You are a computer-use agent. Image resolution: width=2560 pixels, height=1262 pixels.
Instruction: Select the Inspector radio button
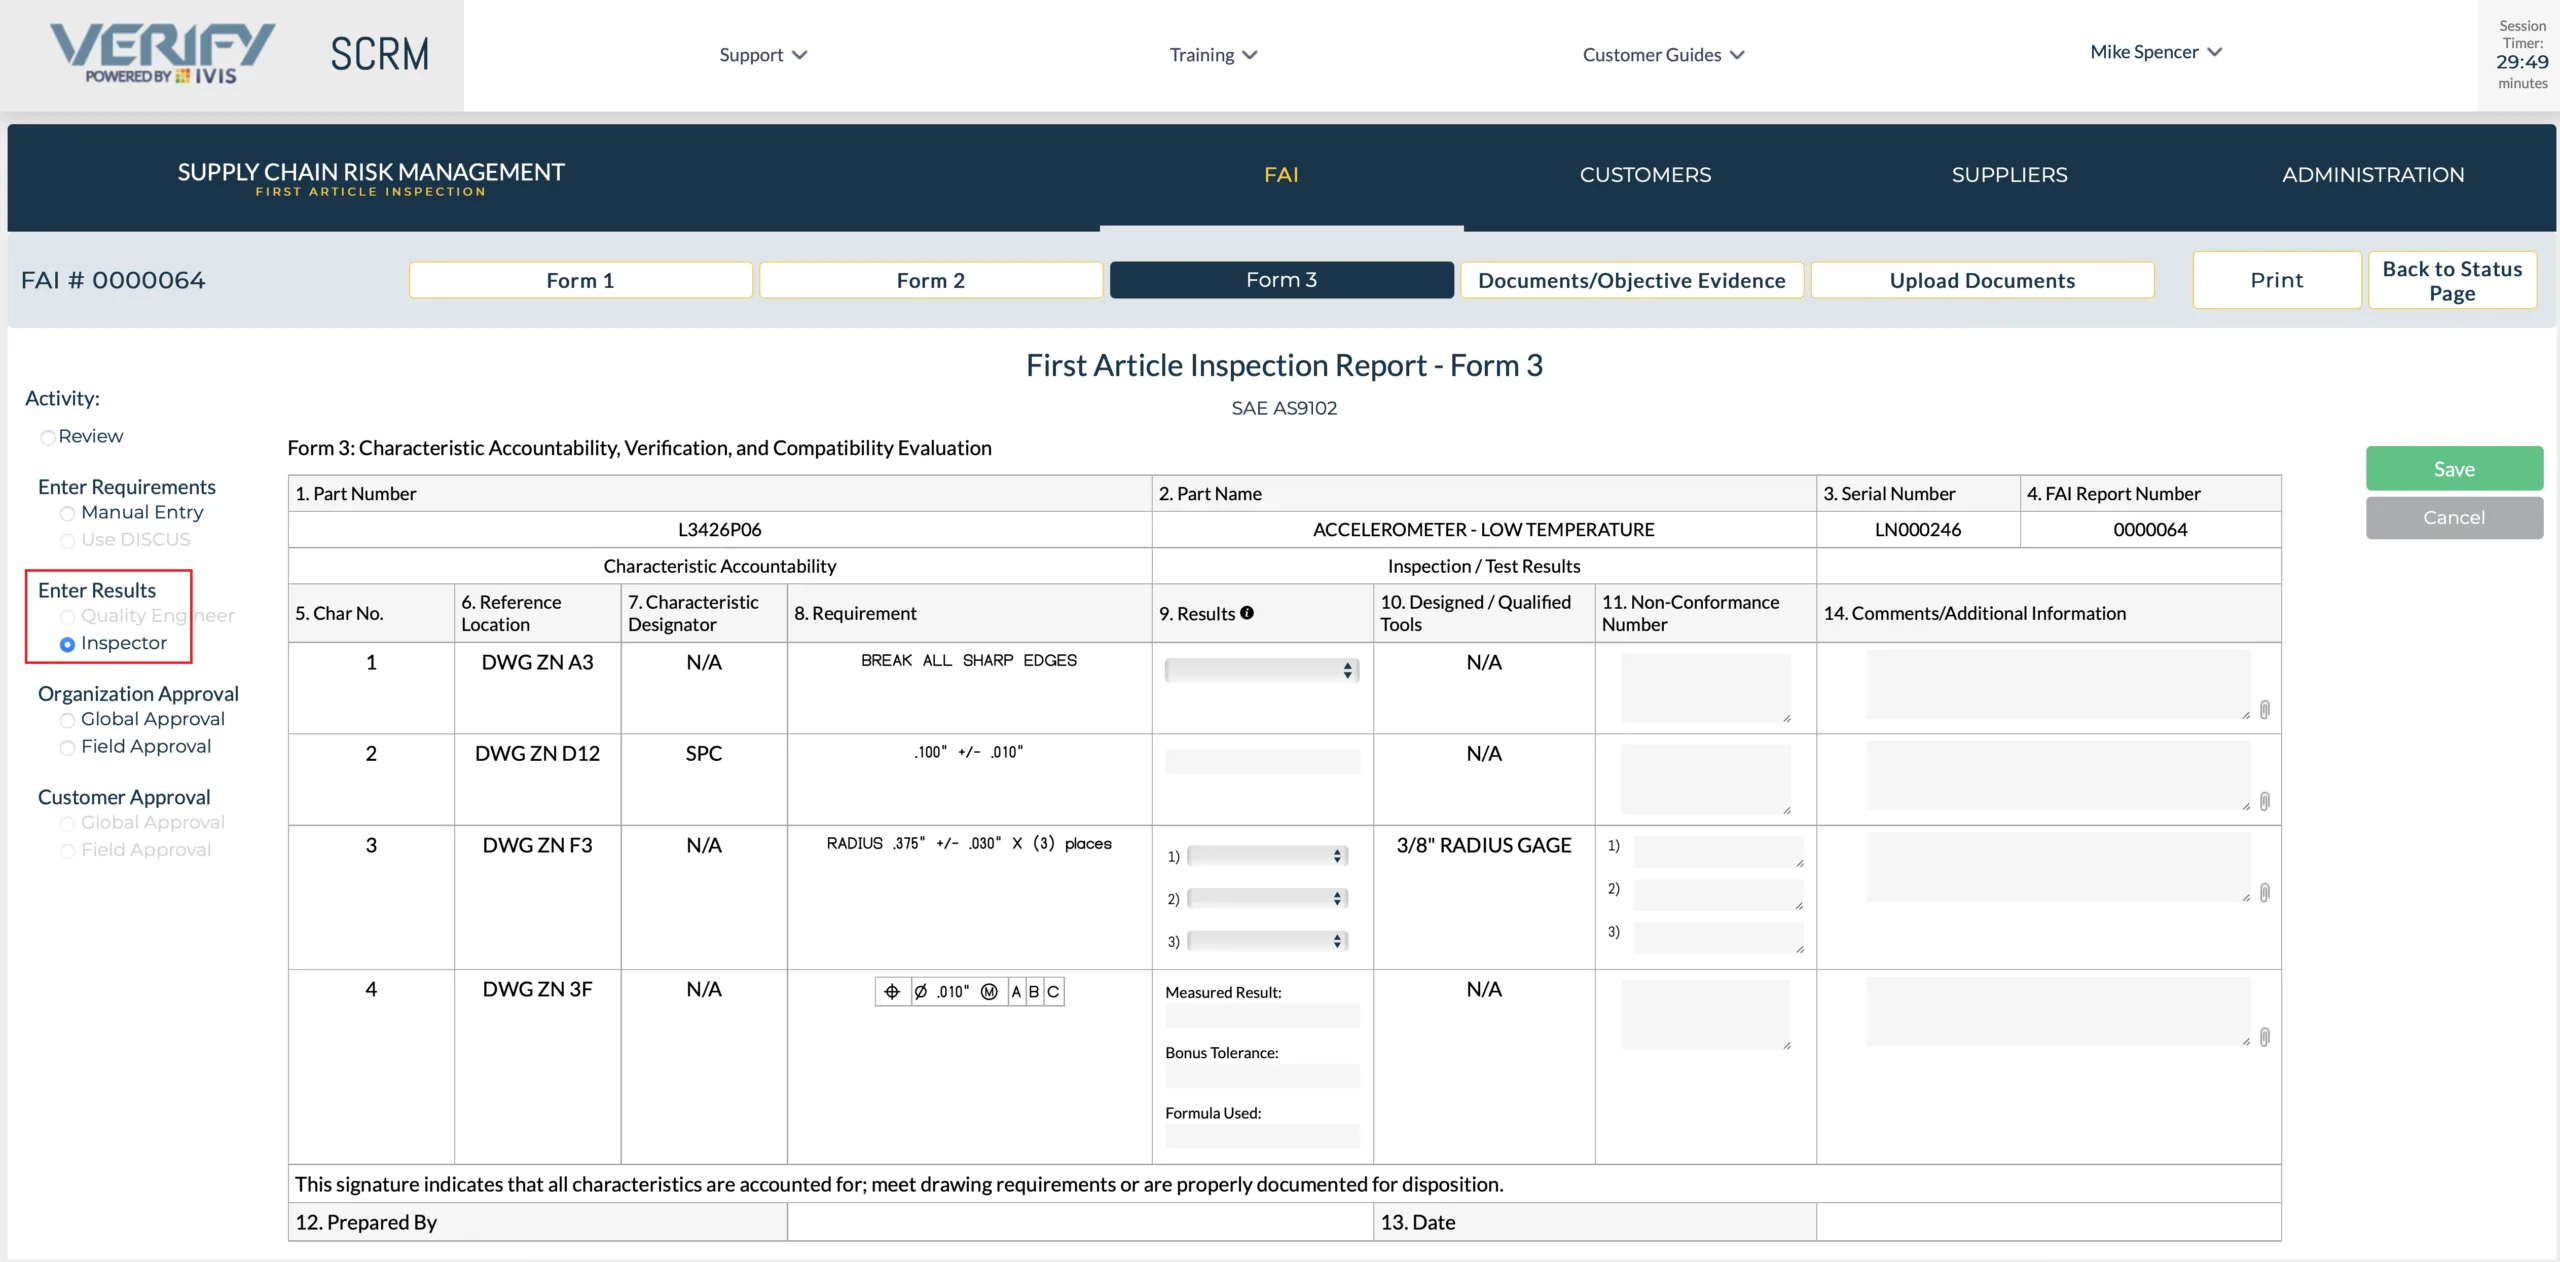[x=67, y=644]
